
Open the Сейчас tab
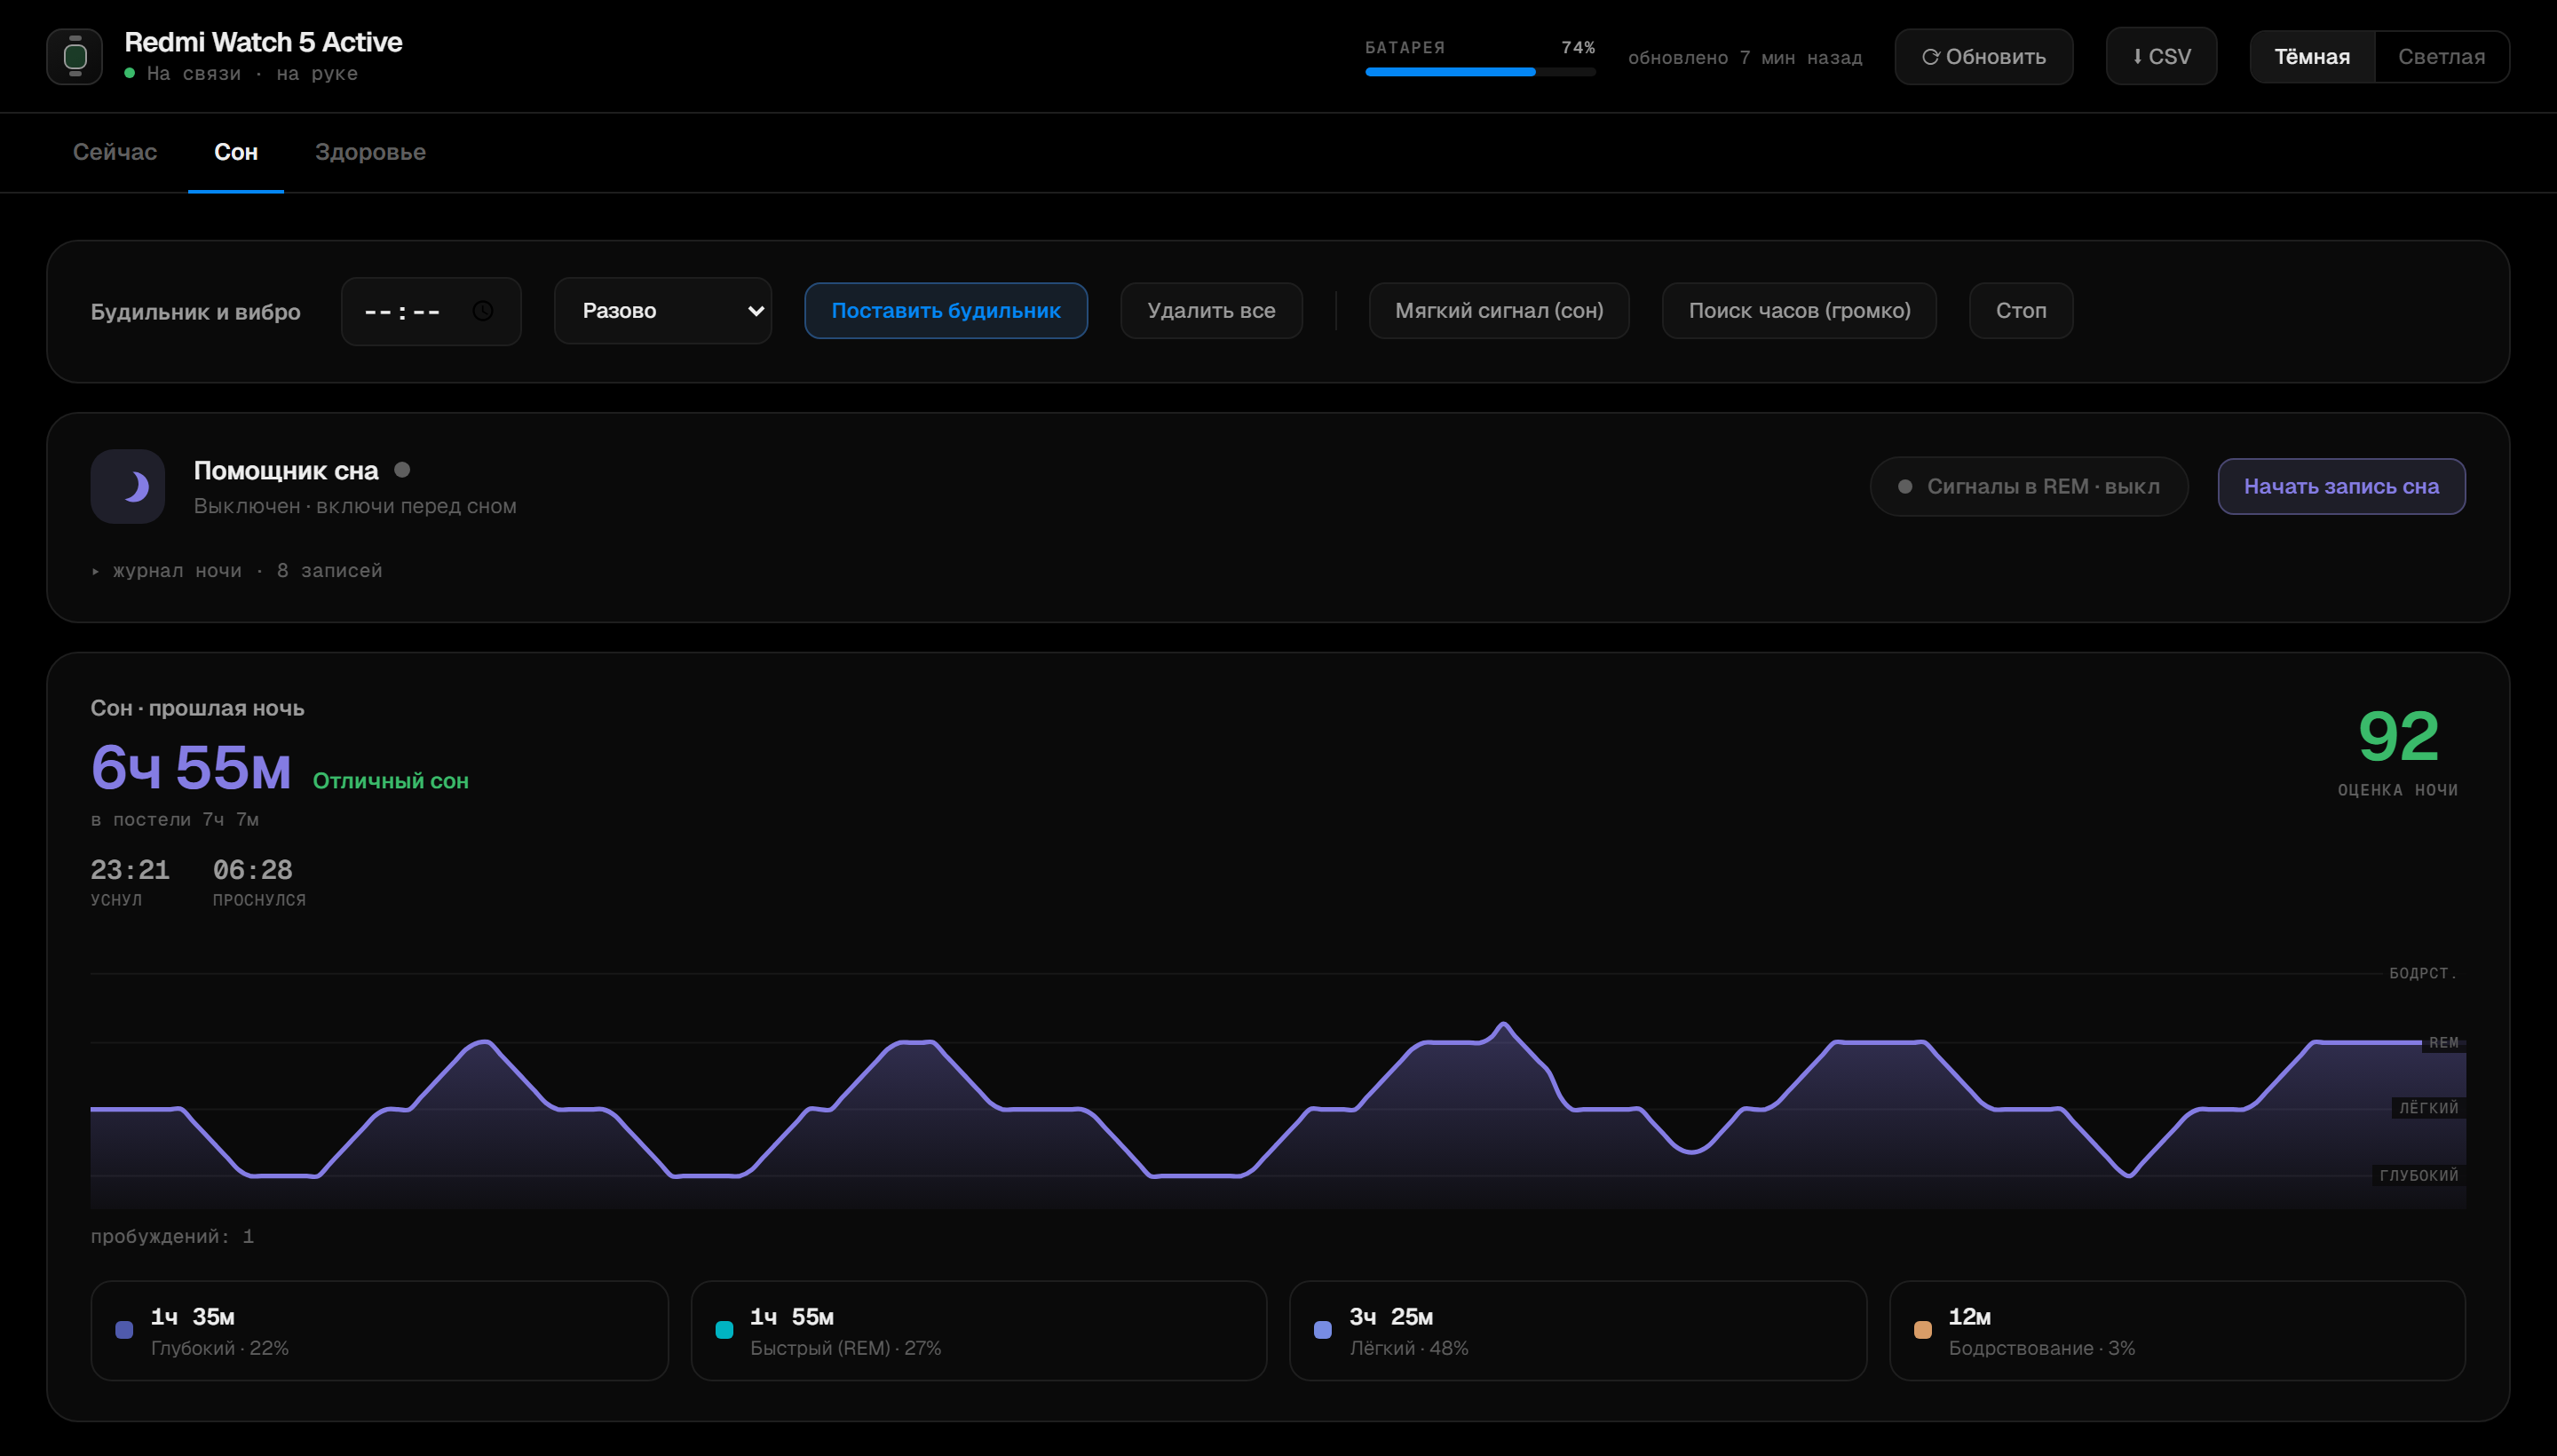pos(115,152)
